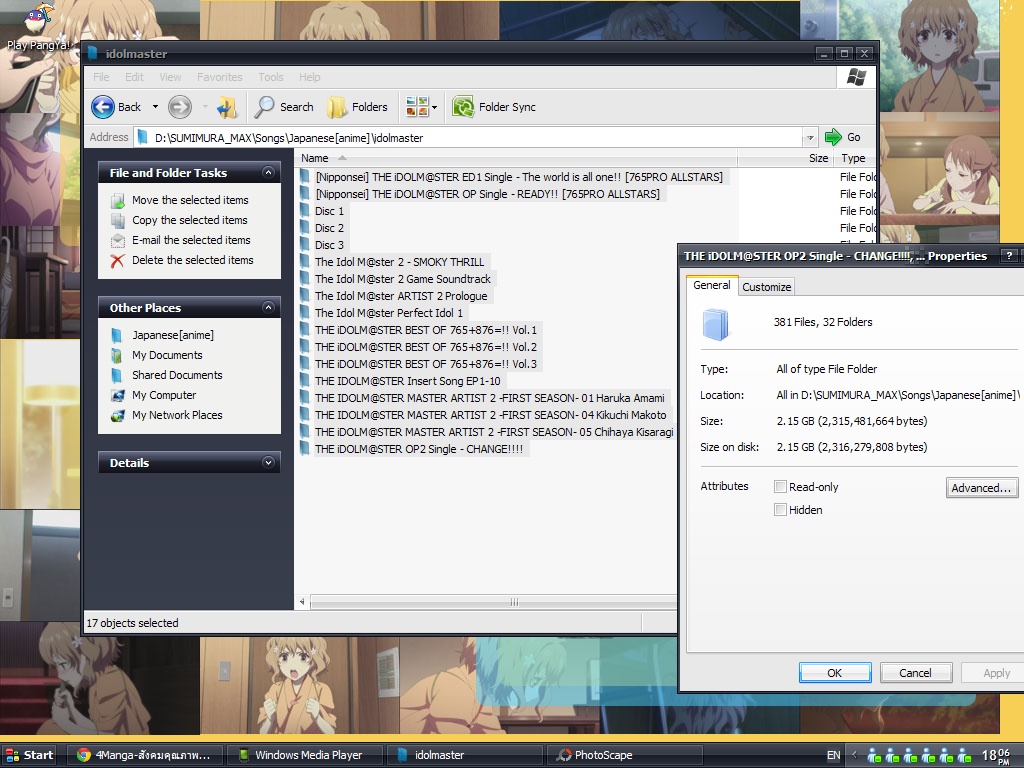The image size is (1024, 768).
Task: Launch Folder Sync from toolbar
Action: [x=494, y=107]
